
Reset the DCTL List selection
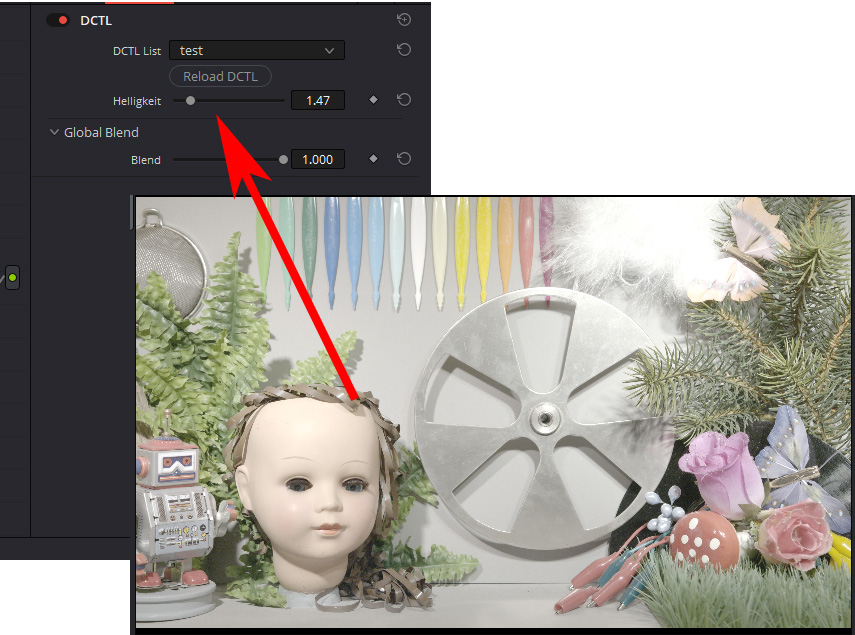(x=404, y=50)
